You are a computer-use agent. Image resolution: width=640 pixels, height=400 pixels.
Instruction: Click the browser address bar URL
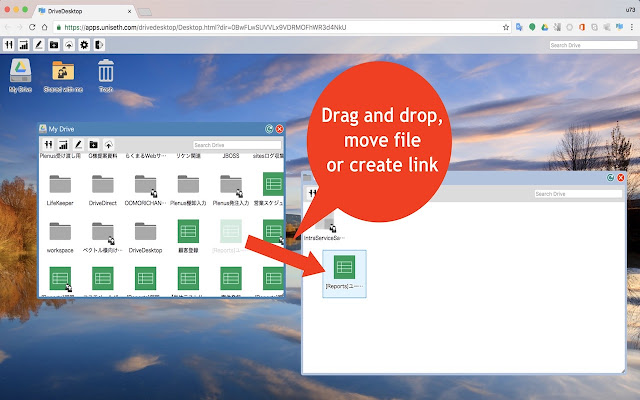pyautogui.click(x=205, y=27)
